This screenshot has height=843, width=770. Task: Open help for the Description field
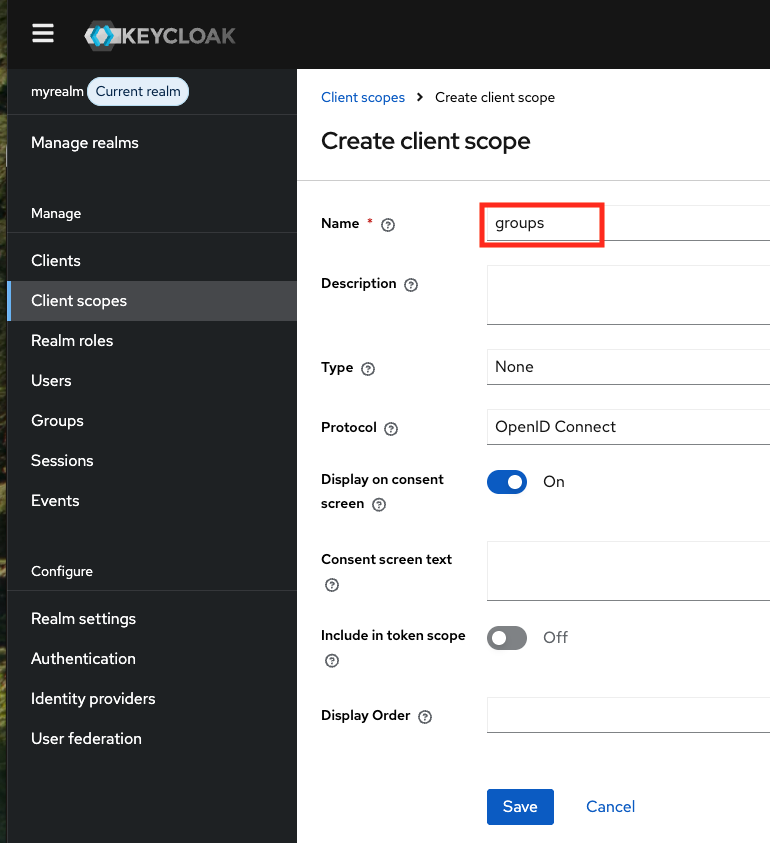click(x=411, y=284)
